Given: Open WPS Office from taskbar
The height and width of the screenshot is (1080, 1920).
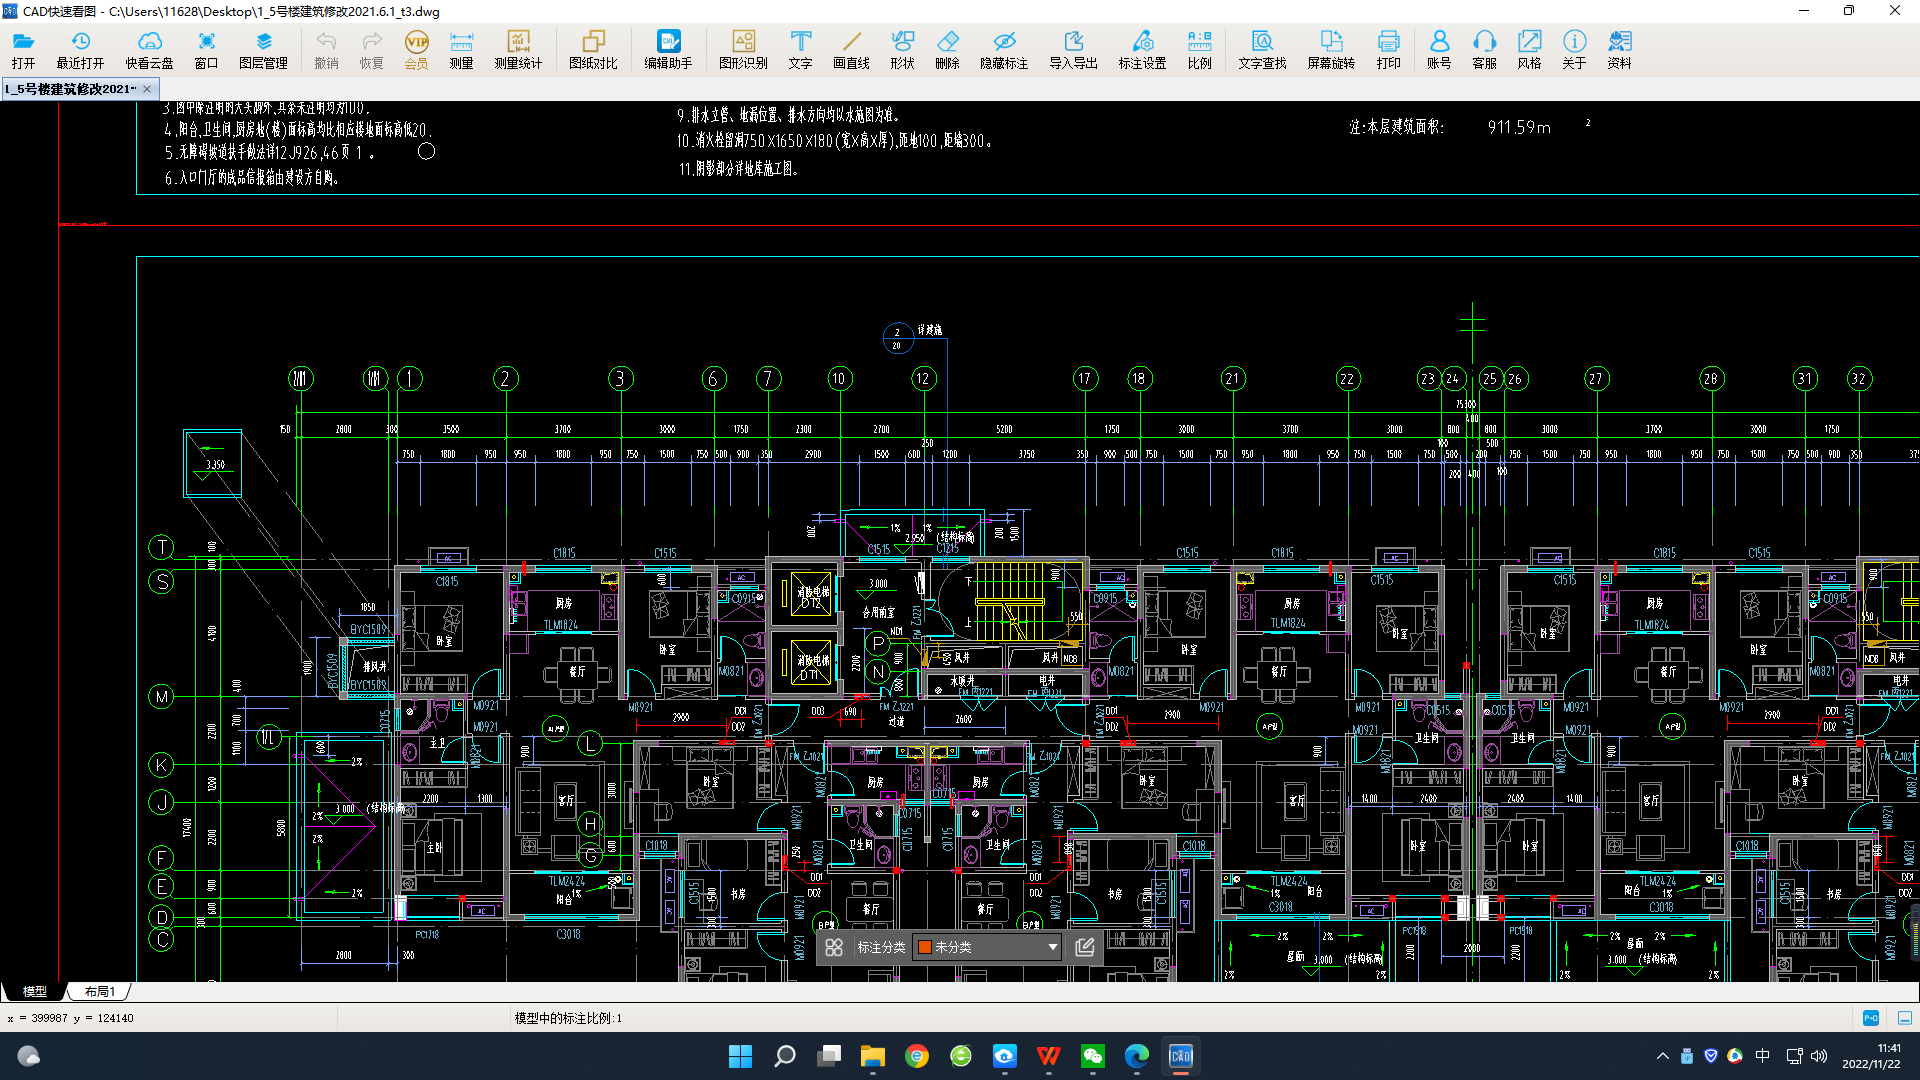Looking at the screenshot, I should 1049,1056.
